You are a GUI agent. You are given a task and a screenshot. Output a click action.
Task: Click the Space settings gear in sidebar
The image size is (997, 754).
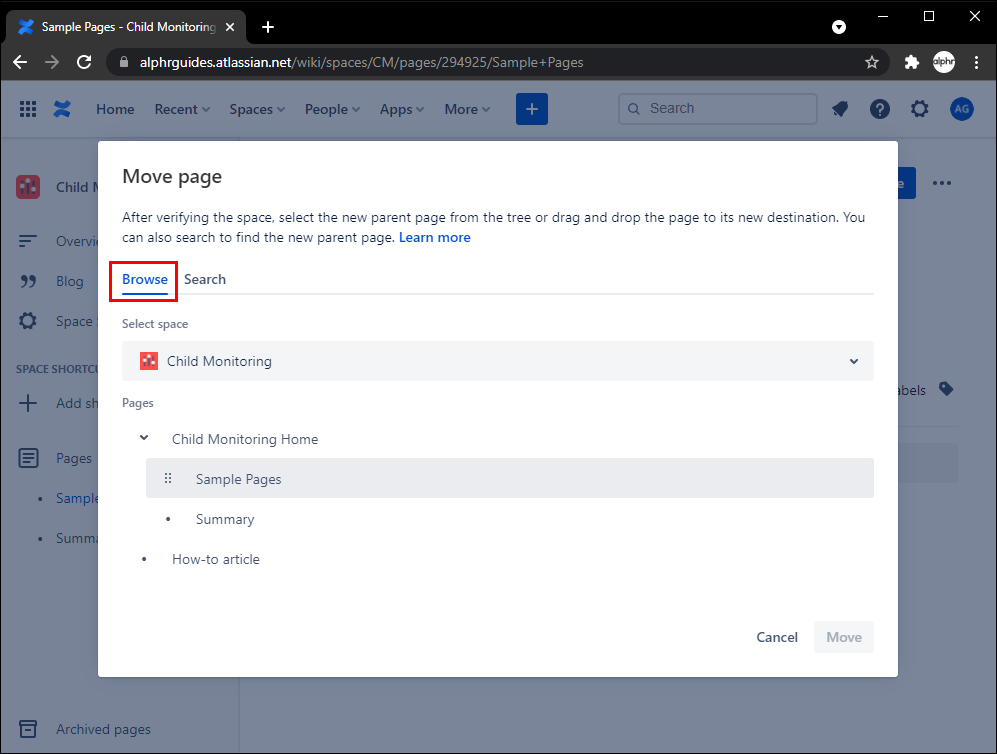tap(28, 320)
